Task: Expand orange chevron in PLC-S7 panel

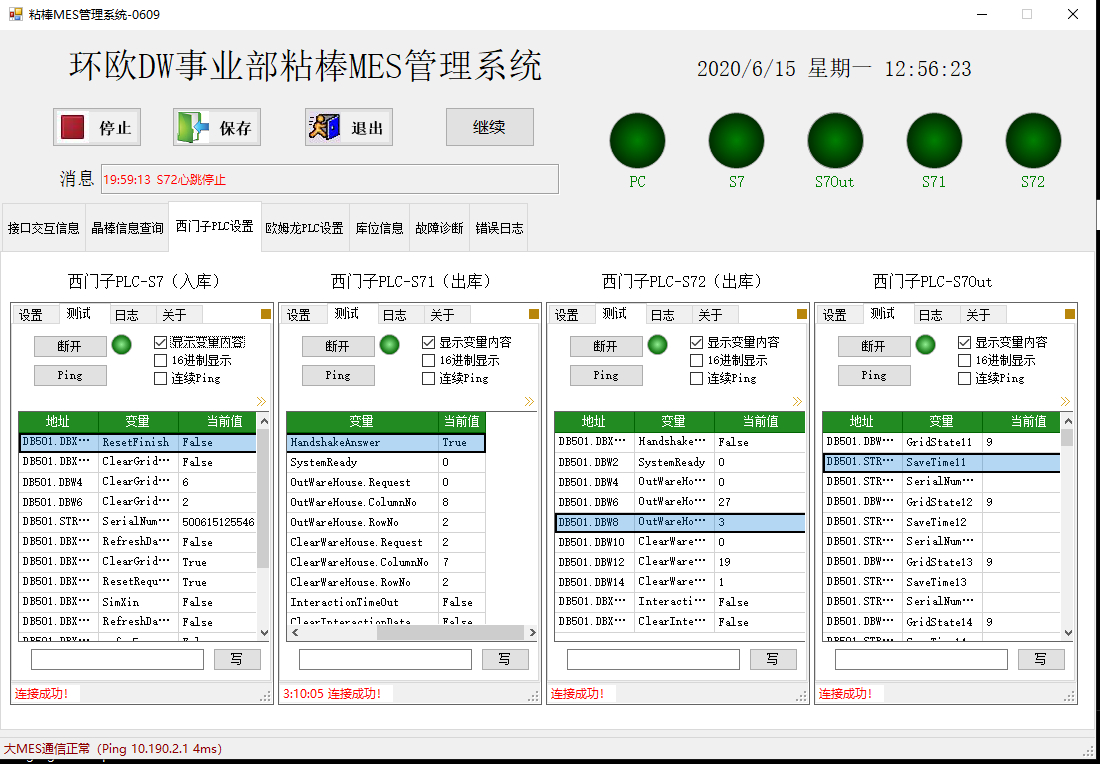Action: [x=261, y=401]
